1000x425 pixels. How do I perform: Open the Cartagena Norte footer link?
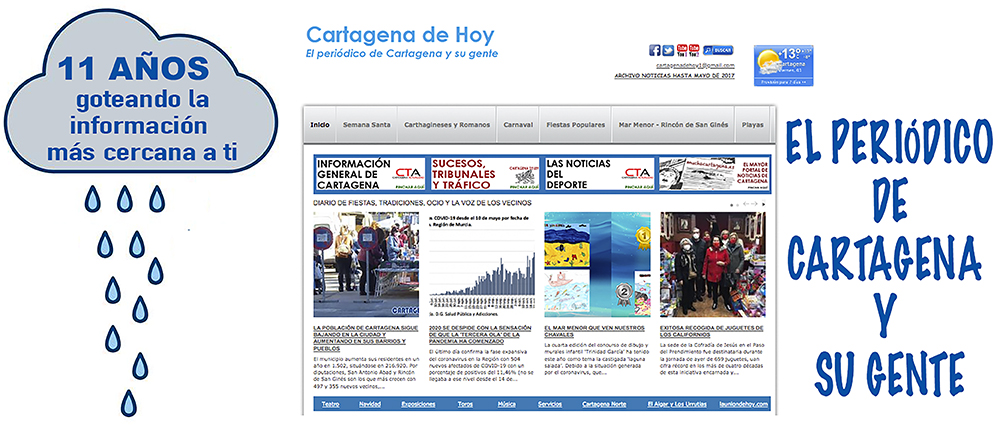(x=606, y=404)
